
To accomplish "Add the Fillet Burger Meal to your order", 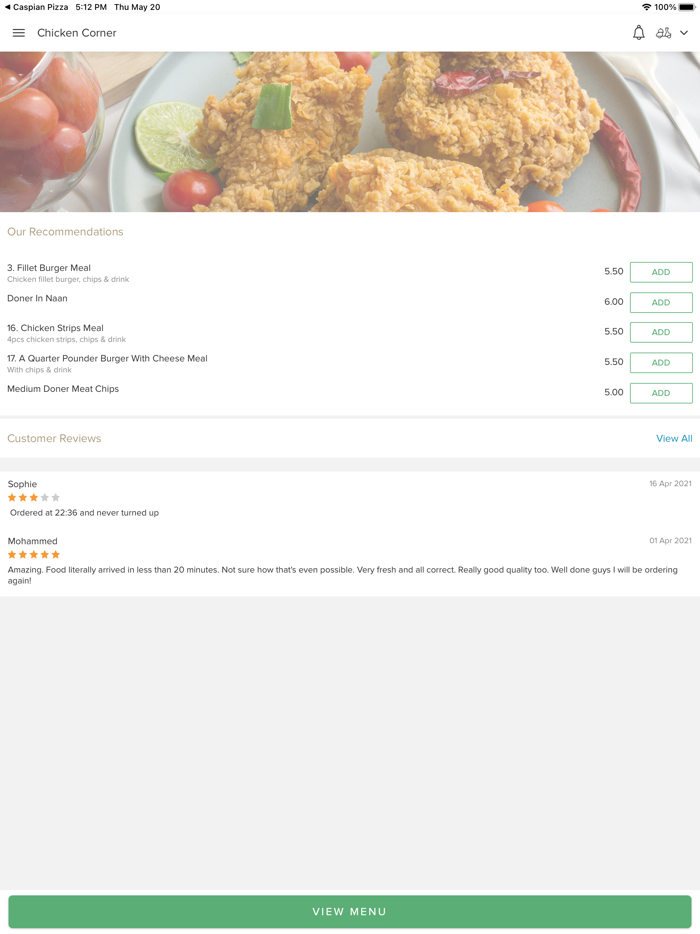I will (660, 272).
